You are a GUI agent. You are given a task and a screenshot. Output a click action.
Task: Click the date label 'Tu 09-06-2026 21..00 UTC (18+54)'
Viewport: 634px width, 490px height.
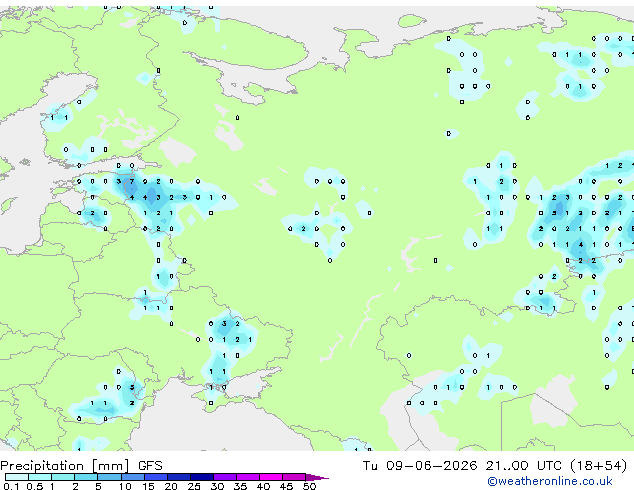pos(495,466)
